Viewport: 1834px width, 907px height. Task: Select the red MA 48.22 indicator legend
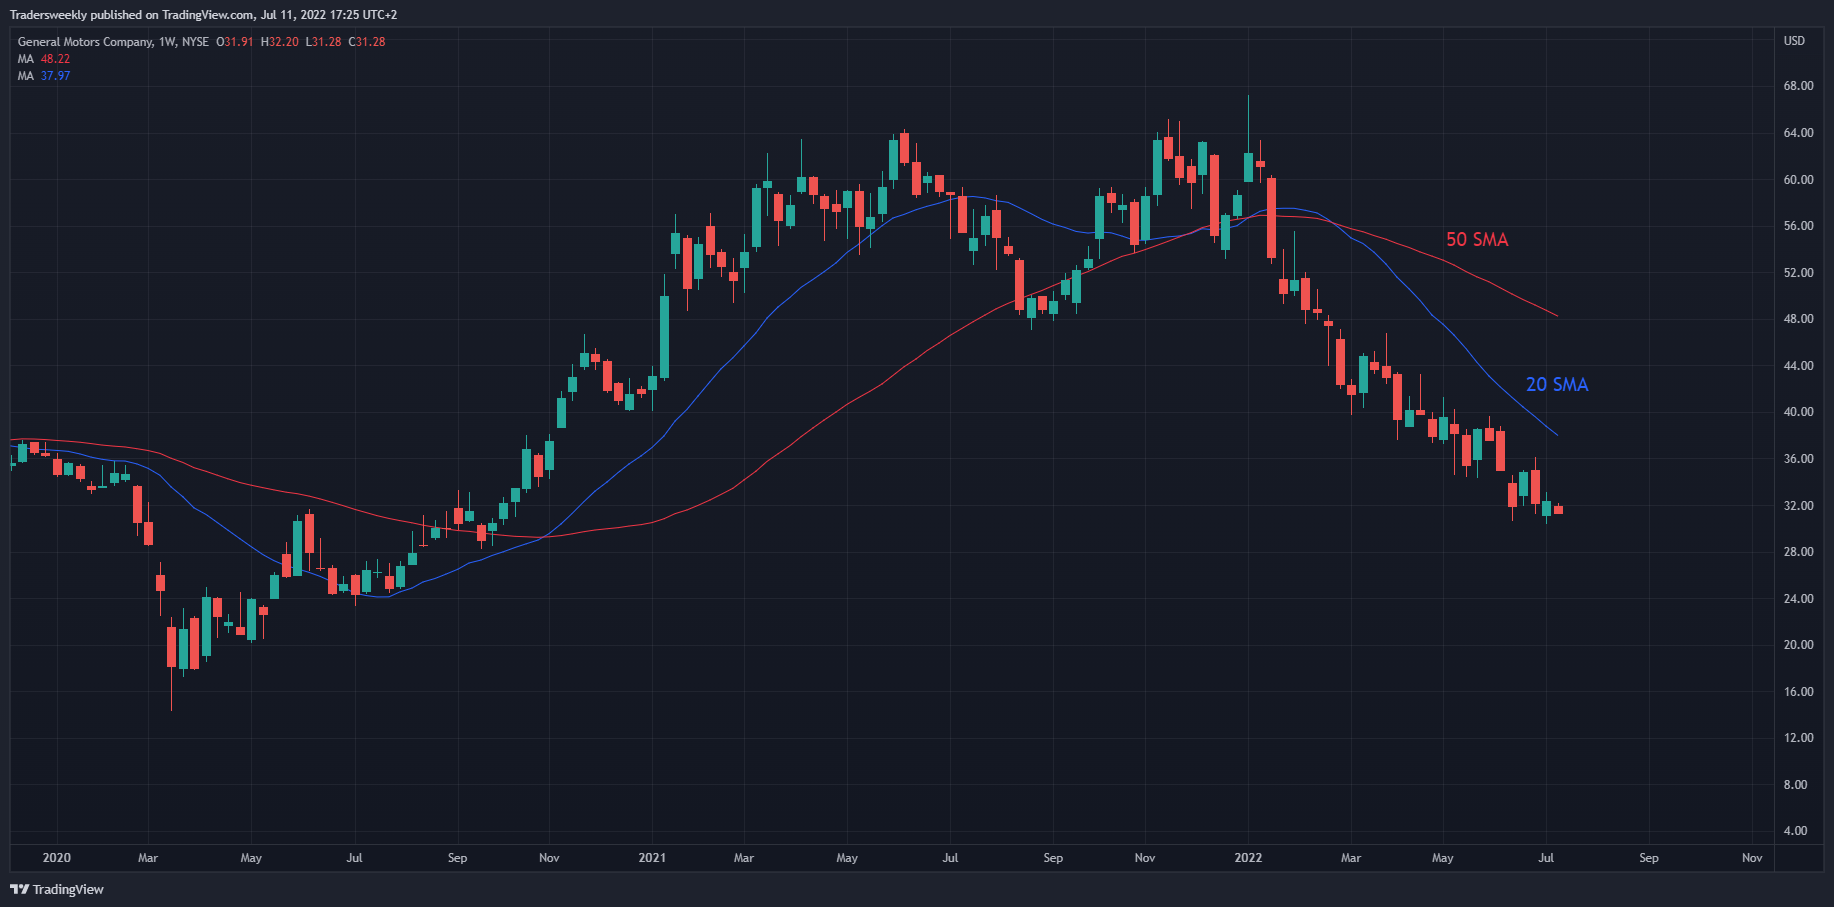tap(44, 59)
